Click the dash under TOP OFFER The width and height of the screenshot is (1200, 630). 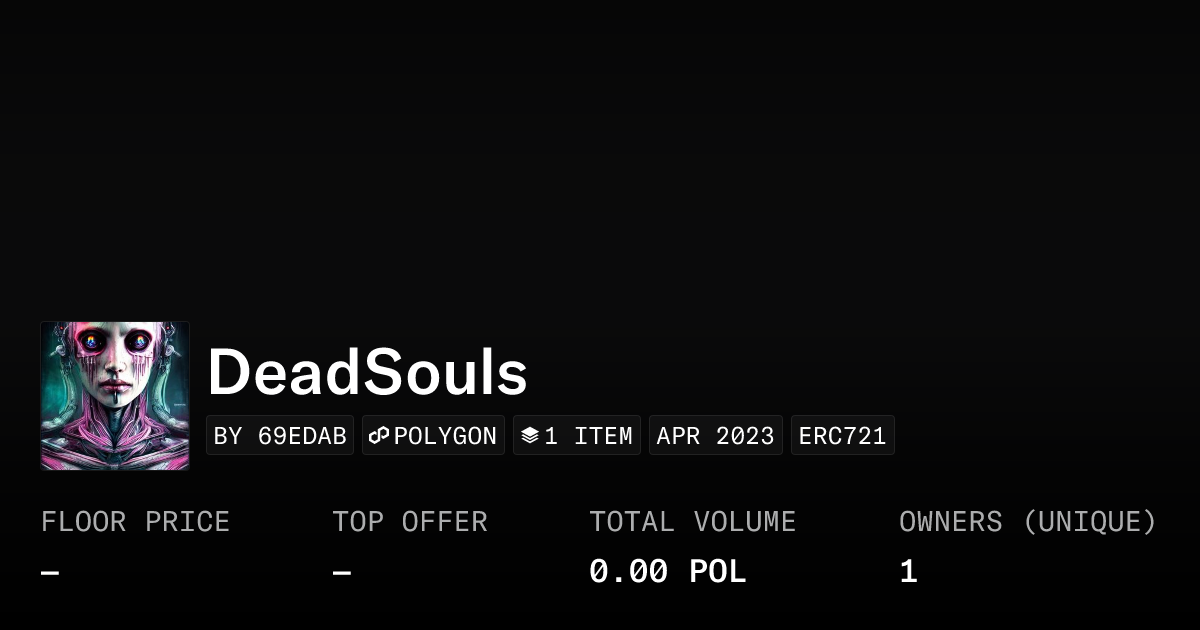click(x=340, y=570)
